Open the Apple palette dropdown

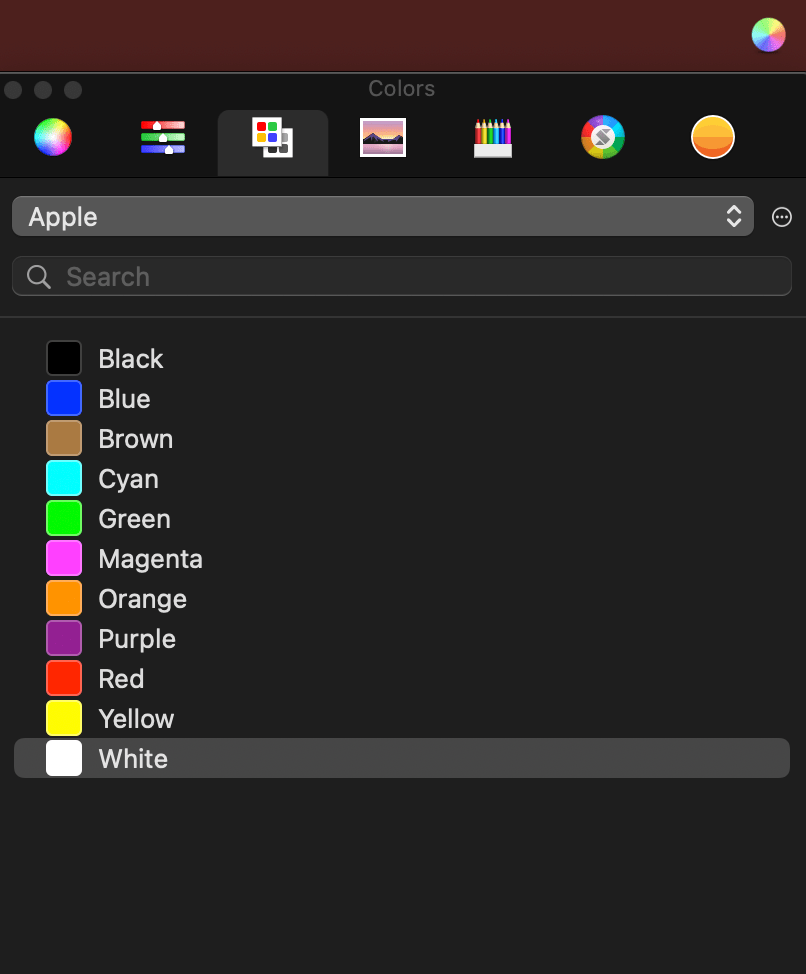tap(382, 216)
